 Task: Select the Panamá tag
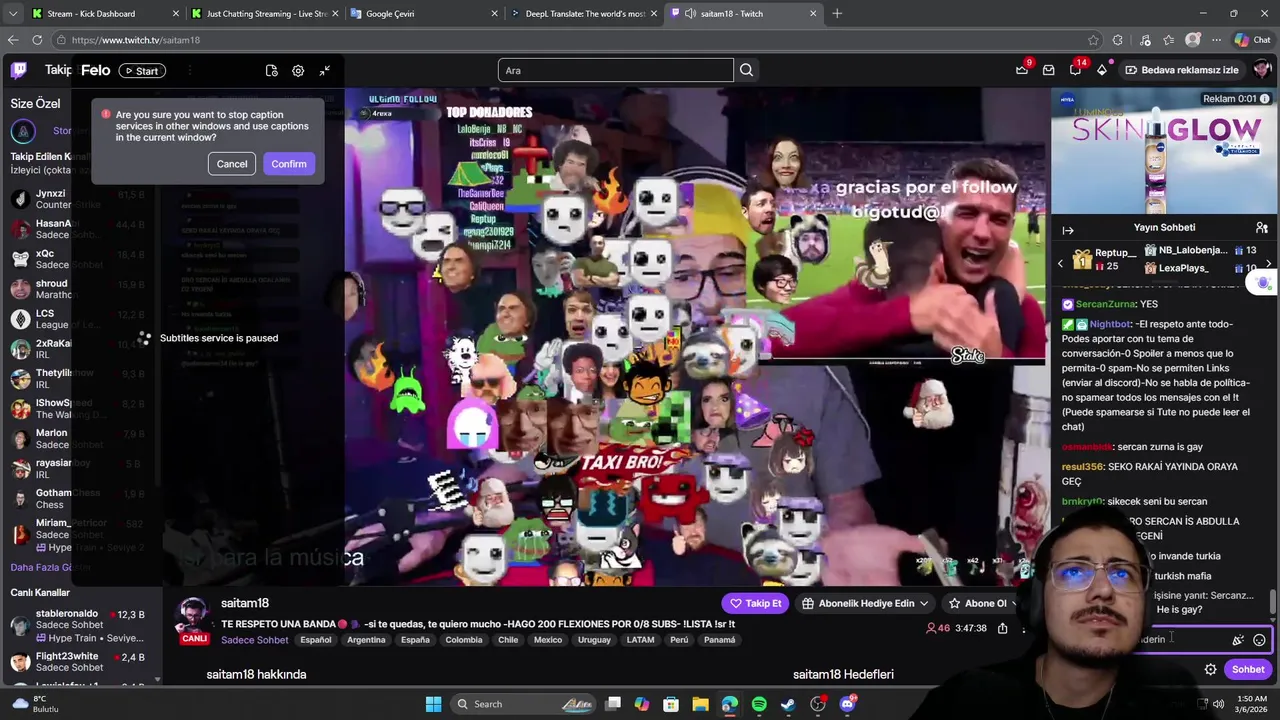pos(719,640)
